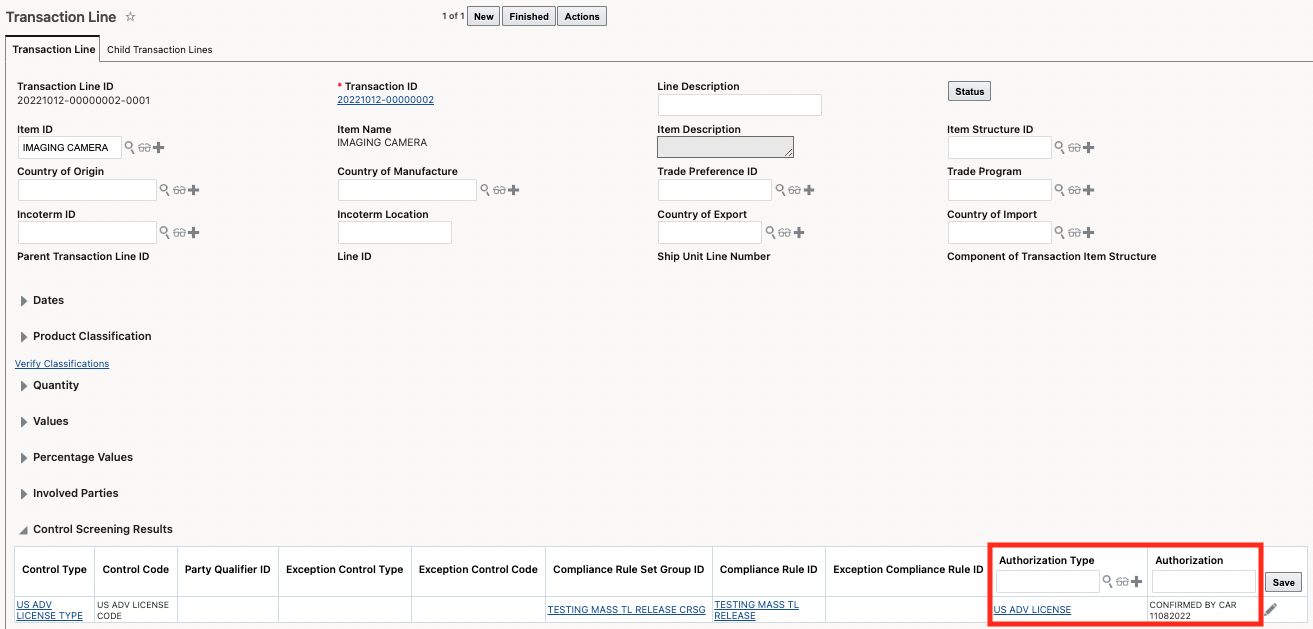Viewport: 1313px width, 629px height.
Task: Click the favorite star next to Transaction Line
Action: [130, 17]
